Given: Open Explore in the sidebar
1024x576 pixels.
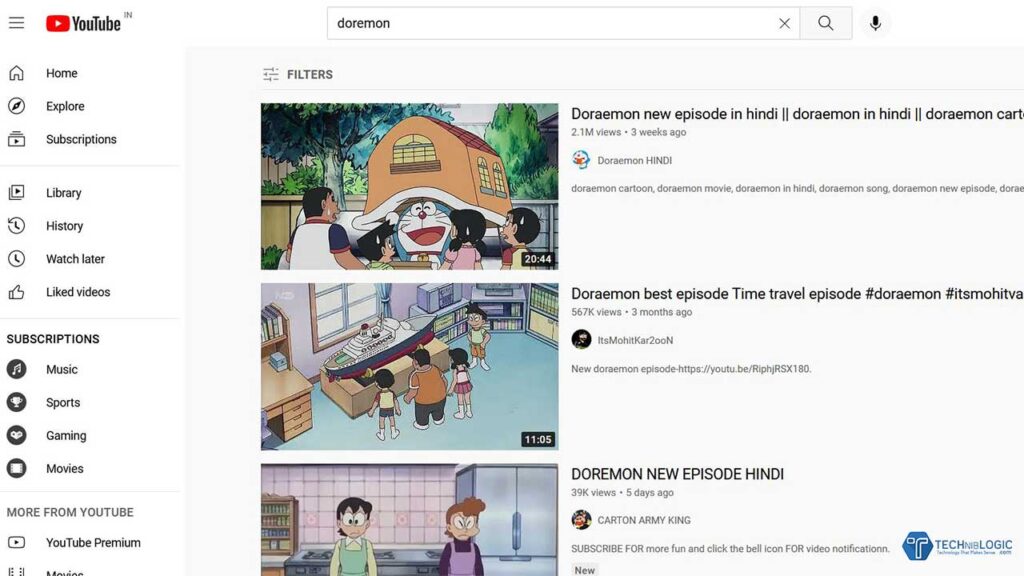Looking at the screenshot, I should pyautogui.click(x=65, y=106).
